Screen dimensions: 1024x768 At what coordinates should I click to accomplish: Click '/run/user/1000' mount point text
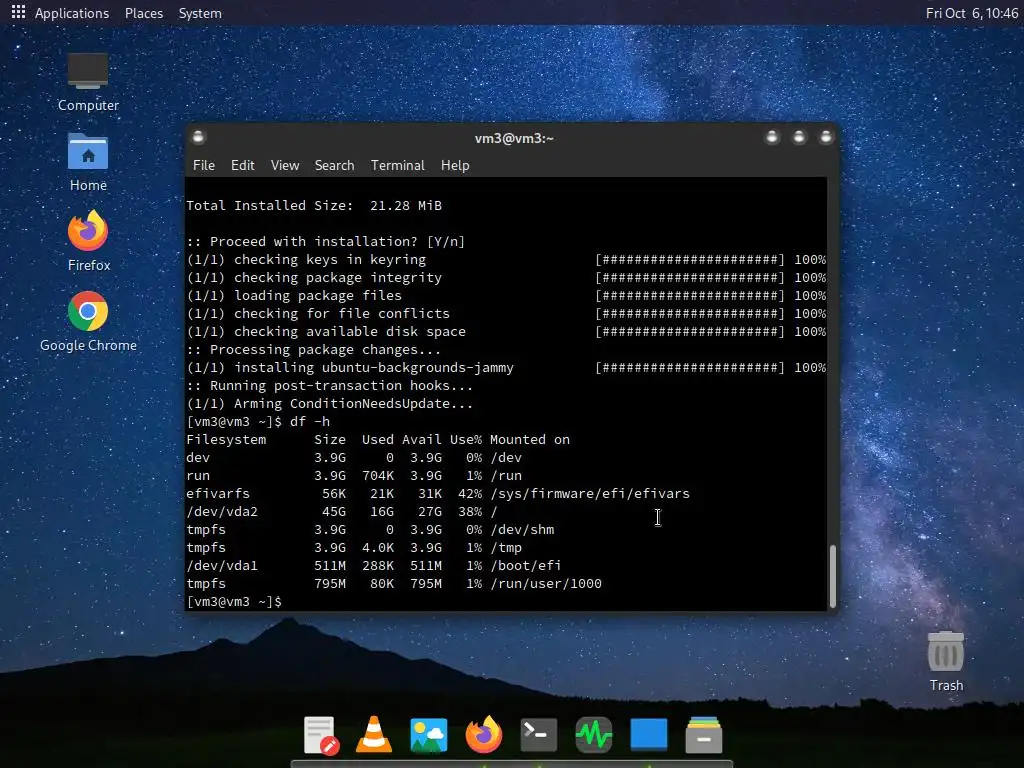(546, 584)
